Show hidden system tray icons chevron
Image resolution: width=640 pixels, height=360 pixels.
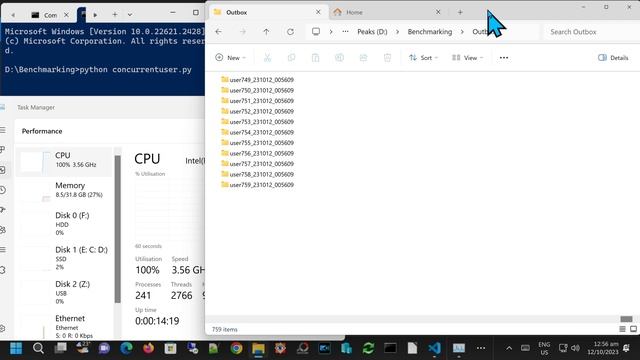click(509, 348)
